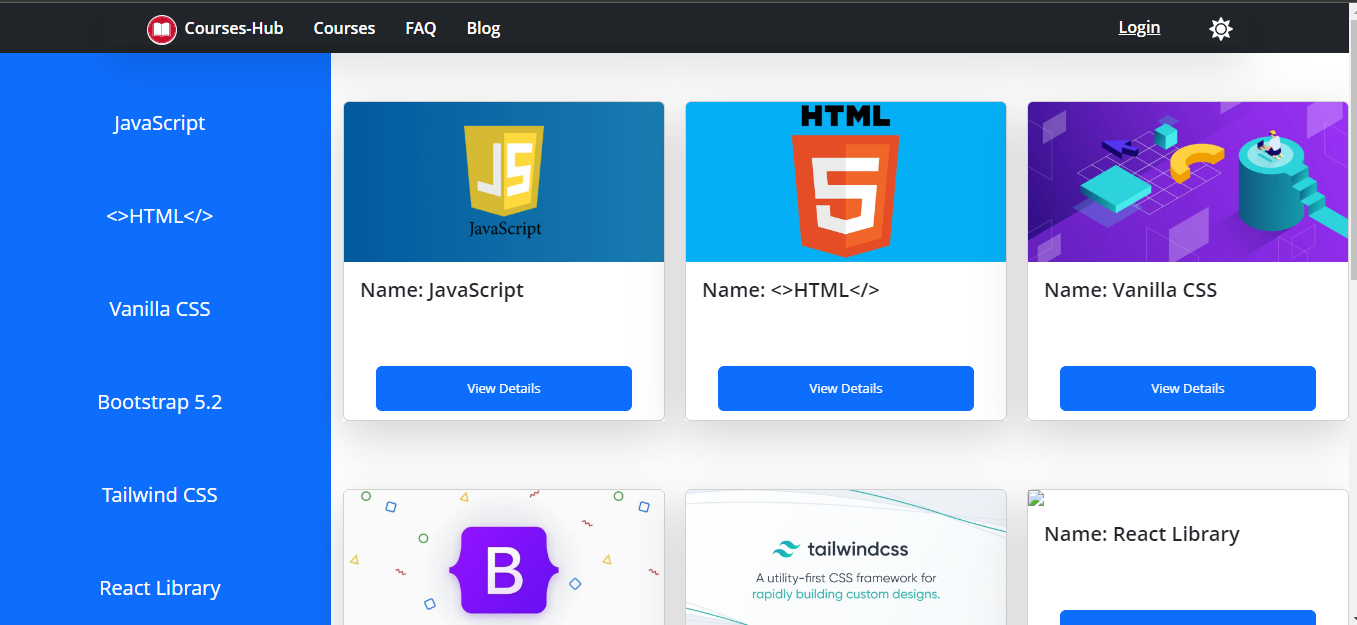Toggle the sun theme switch icon
This screenshot has height=625, width=1357.
pyautogui.click(x=1220, y=29)
